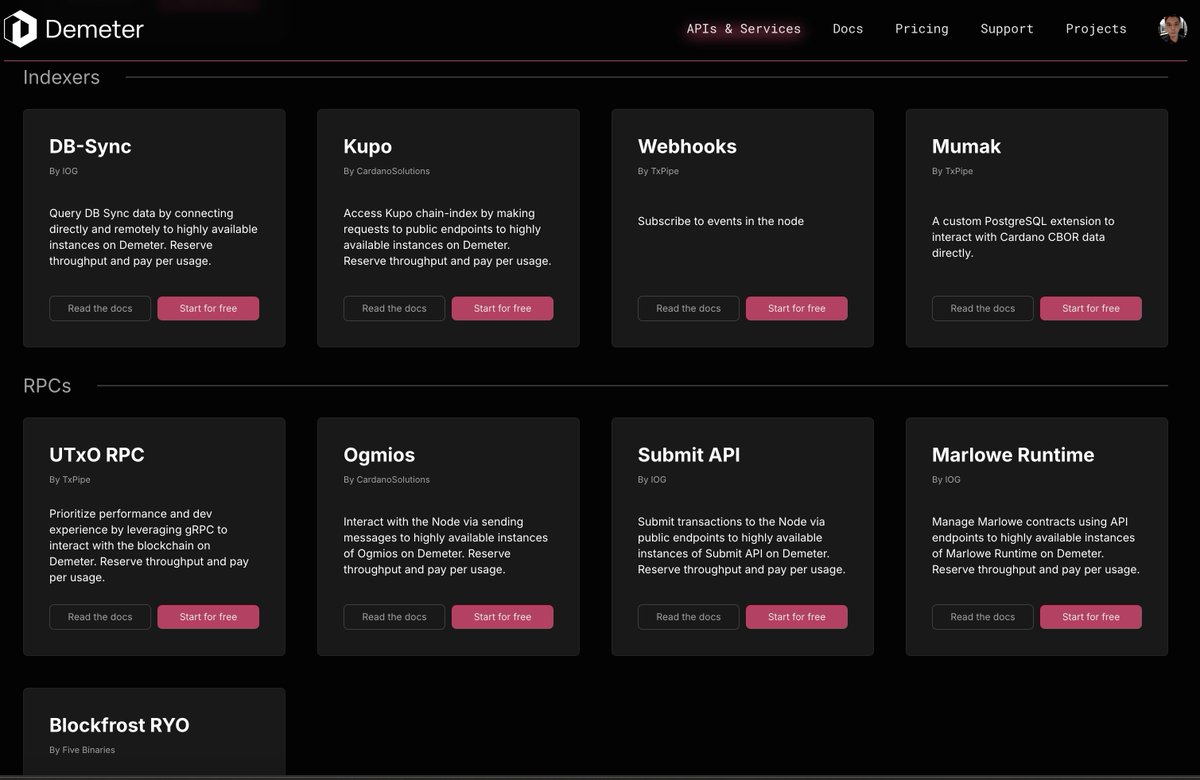
Task: Click the Mumak PostgreSQL extension description
Action: (x=1023, y=237)
